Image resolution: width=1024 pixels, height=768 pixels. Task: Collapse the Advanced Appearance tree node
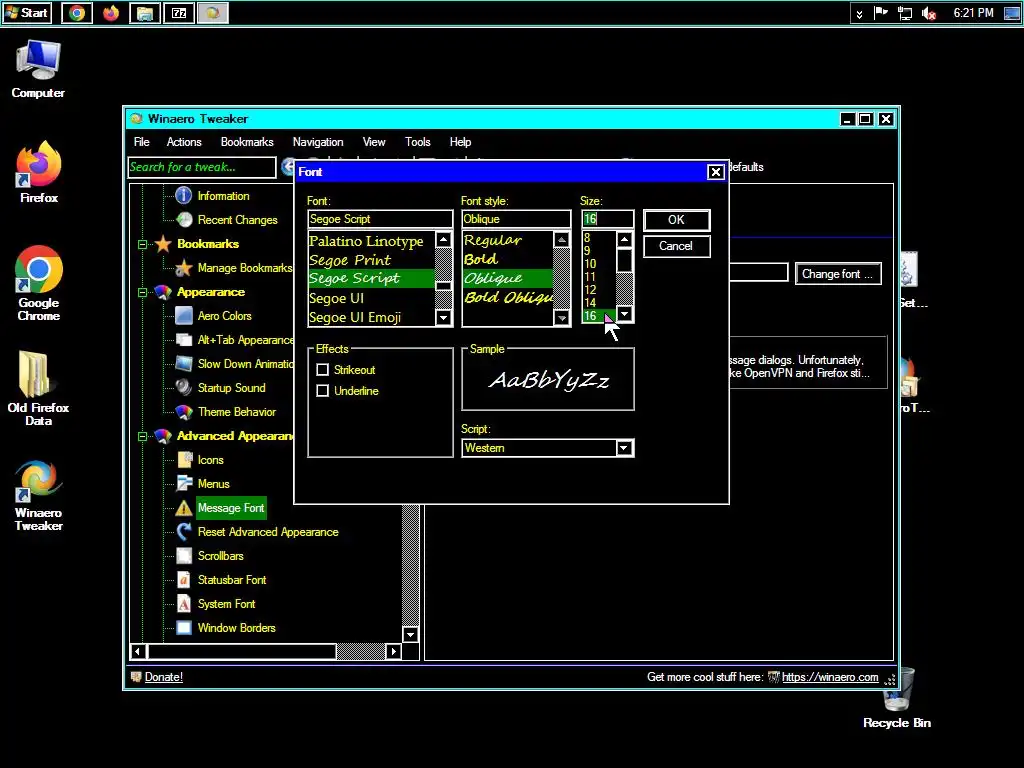[142, 436]
